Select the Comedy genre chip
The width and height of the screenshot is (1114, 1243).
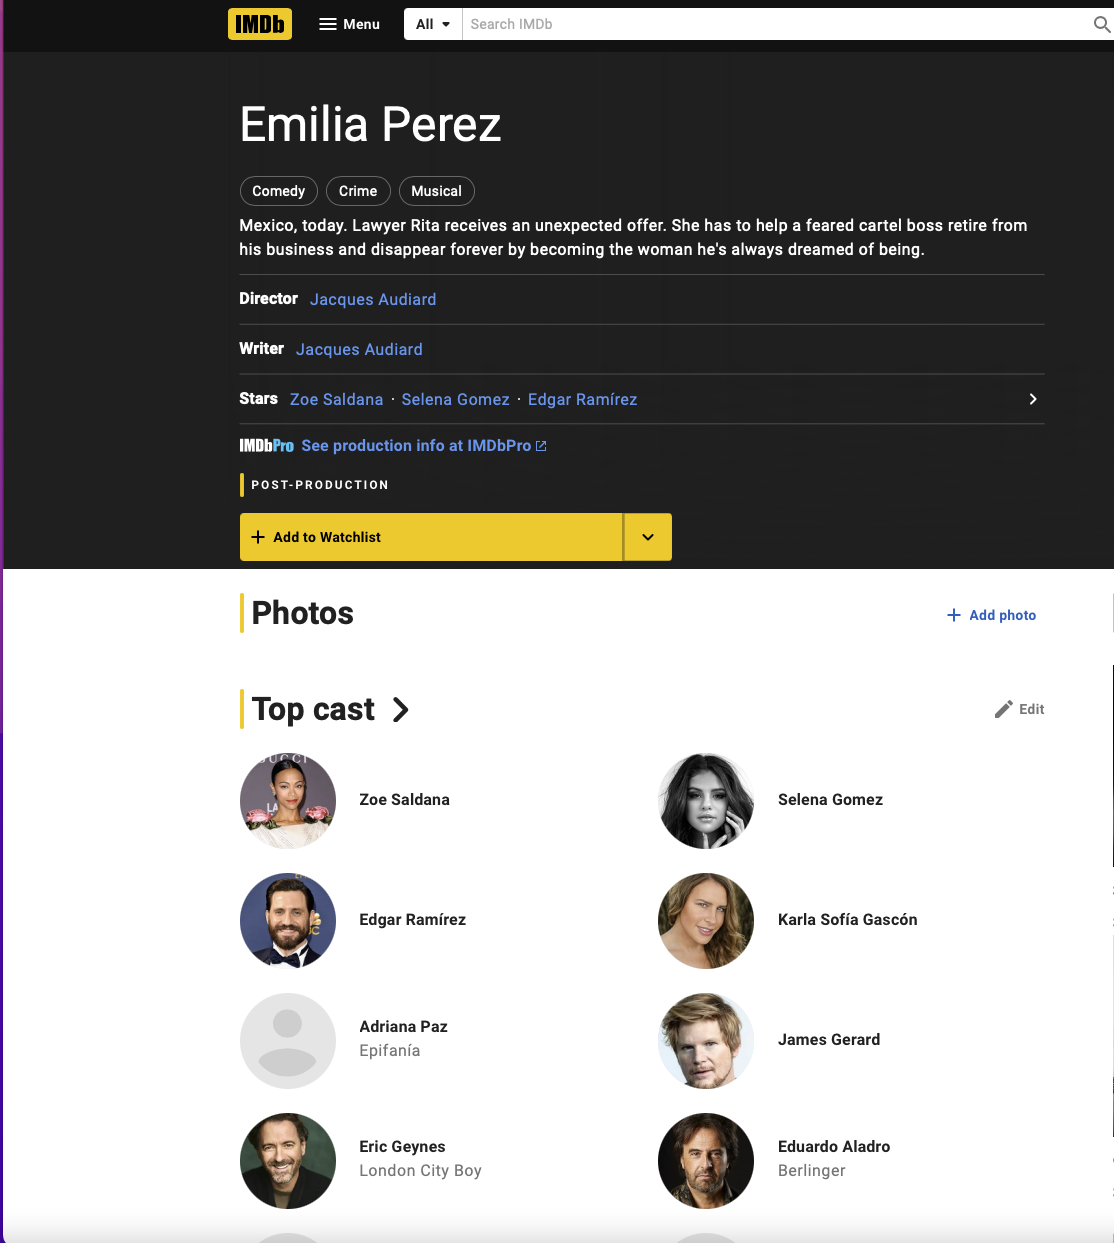[x=278, y=191]
